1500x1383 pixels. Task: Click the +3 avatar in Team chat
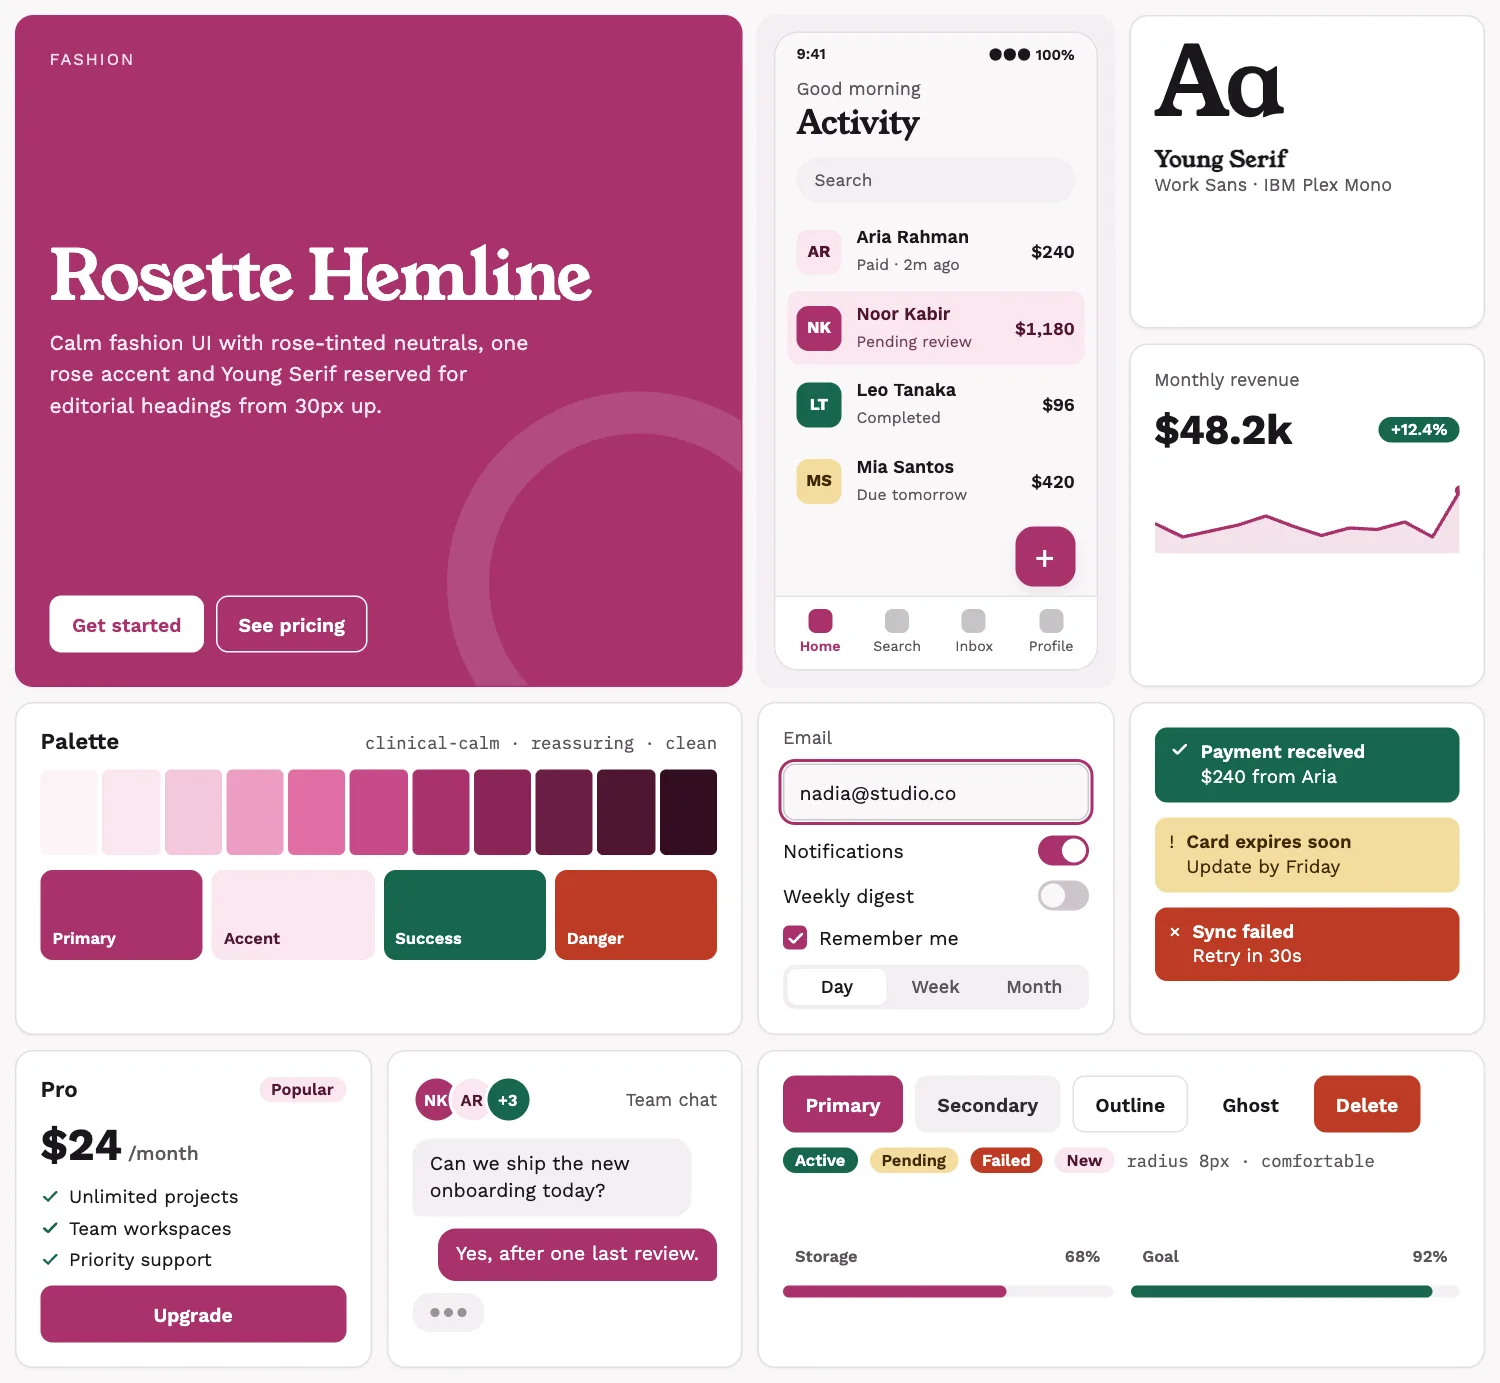coord(508,1100)
